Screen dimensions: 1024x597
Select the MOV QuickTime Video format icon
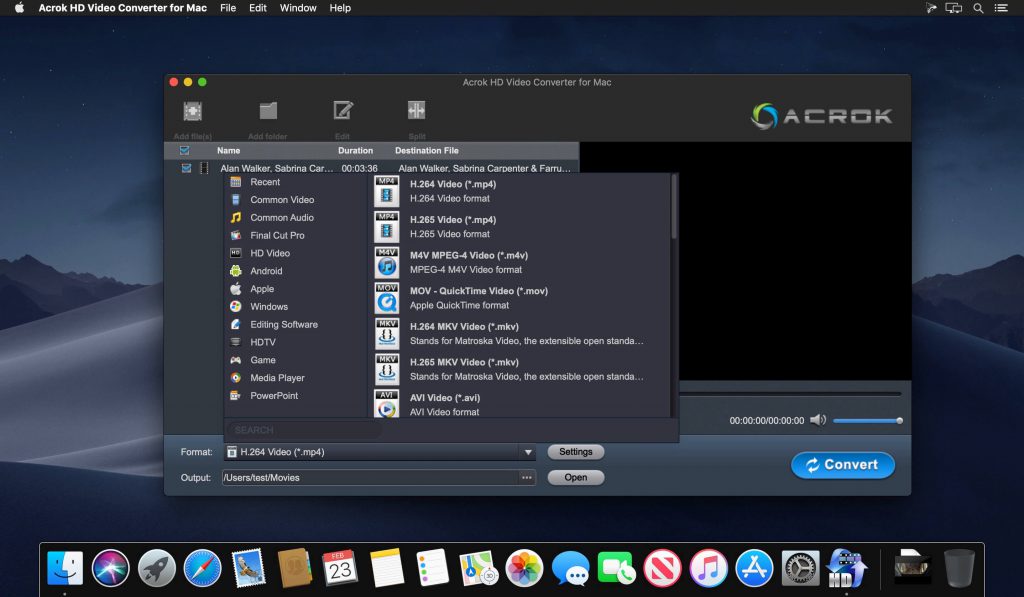click(387, 297)
